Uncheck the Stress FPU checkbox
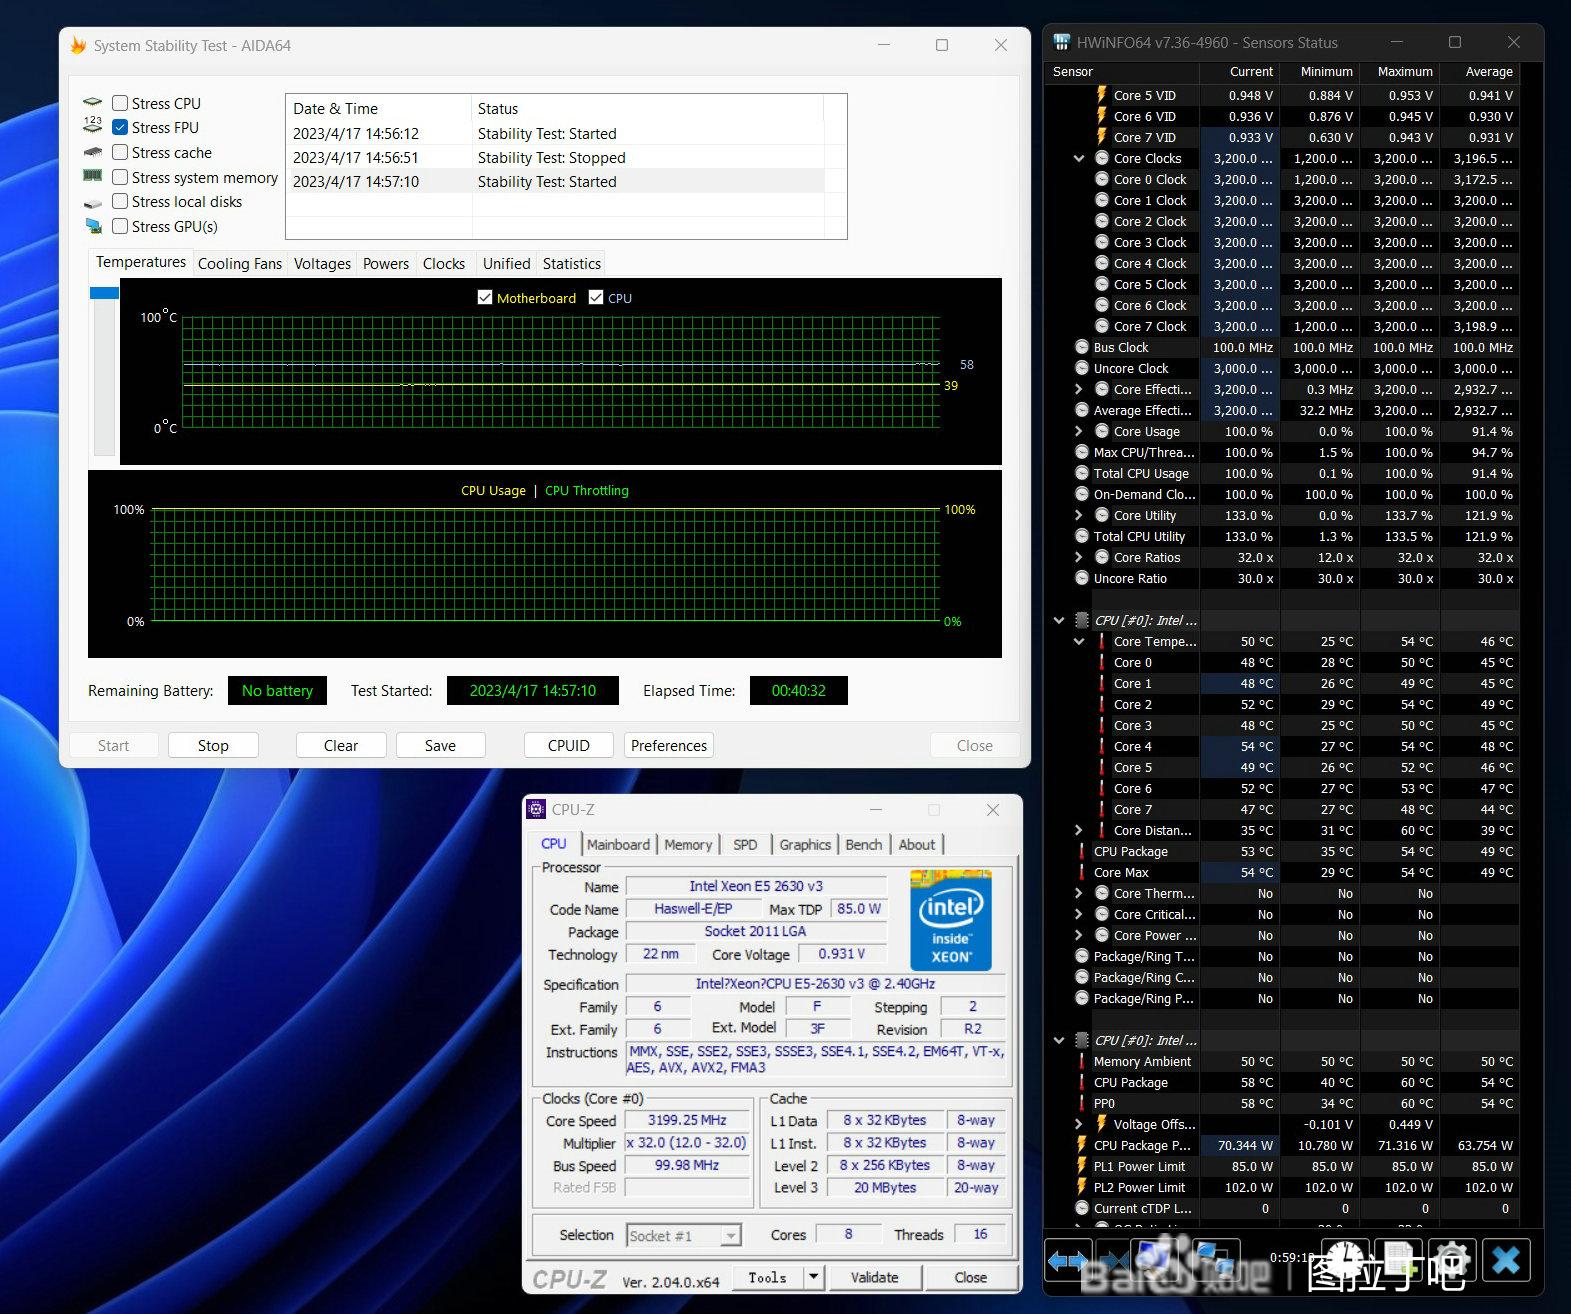The image size is (1571, 1314). pos(120,127)
